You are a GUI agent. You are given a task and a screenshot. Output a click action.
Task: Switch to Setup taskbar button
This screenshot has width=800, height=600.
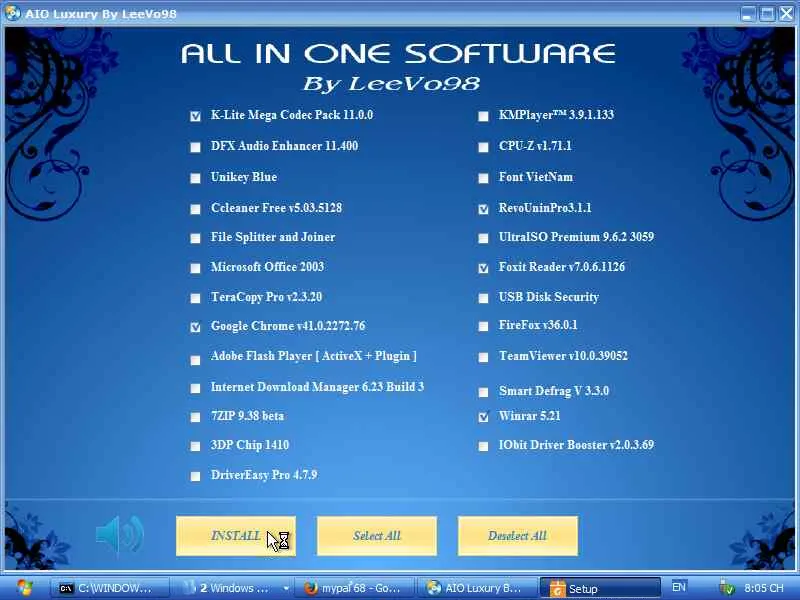[600, 588]
